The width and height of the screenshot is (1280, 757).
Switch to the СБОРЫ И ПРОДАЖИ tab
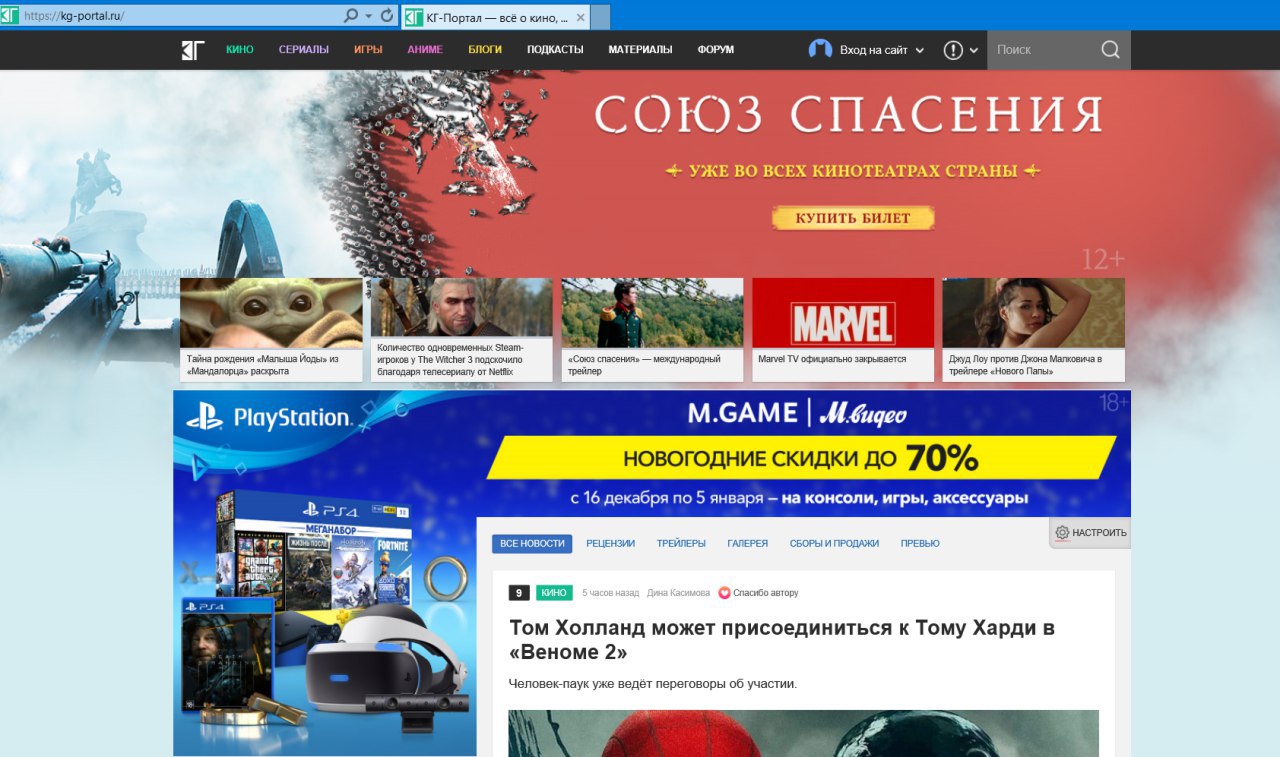(x=834, y=544)
